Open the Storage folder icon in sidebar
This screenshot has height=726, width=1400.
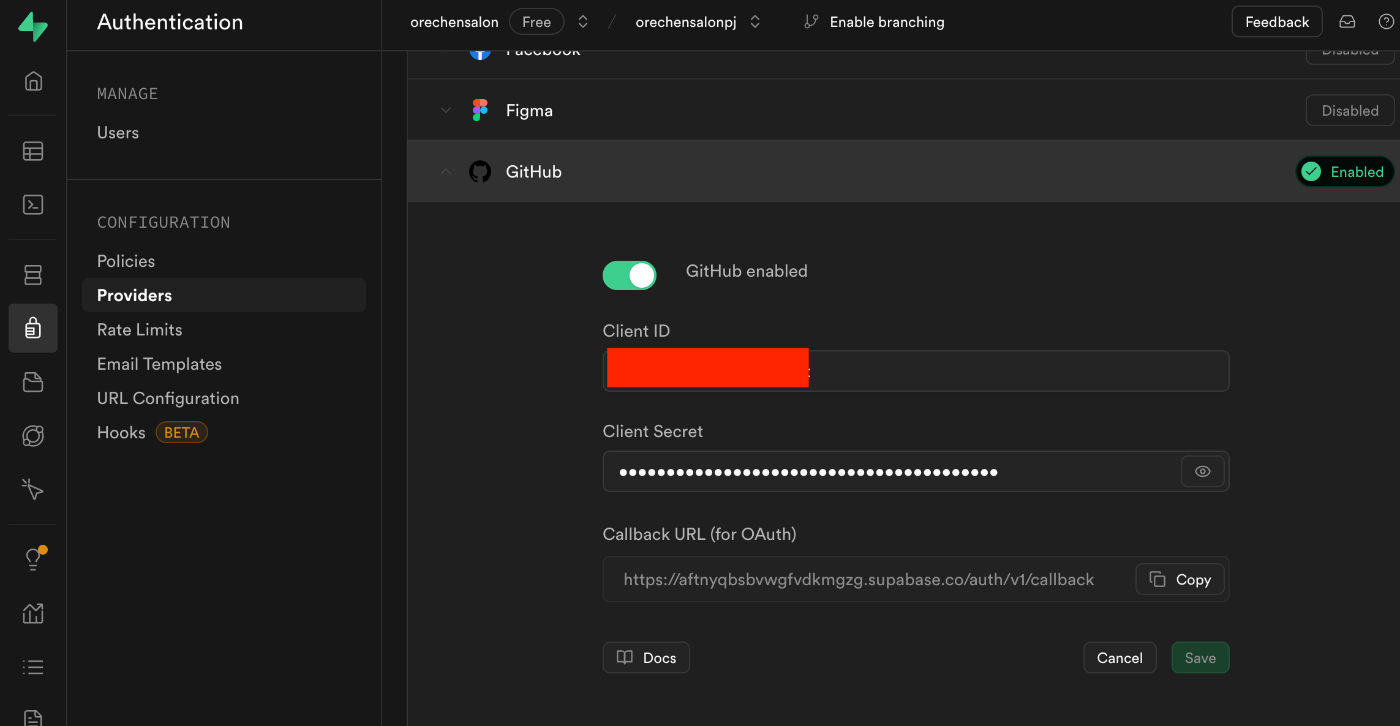pos(33,382)
